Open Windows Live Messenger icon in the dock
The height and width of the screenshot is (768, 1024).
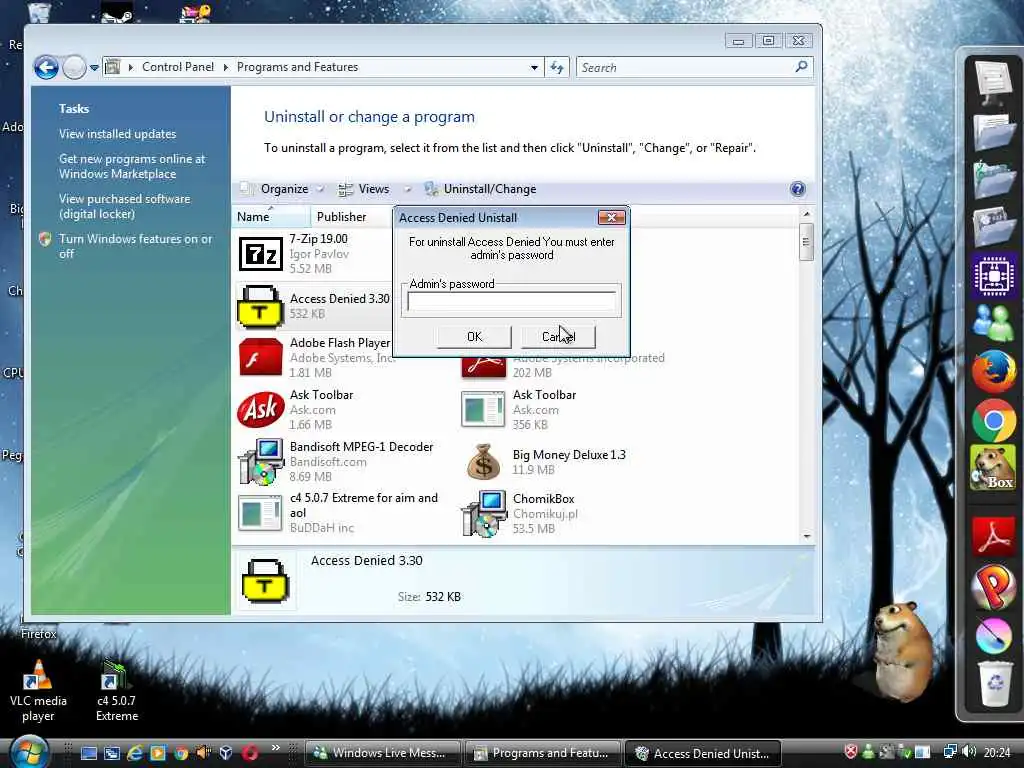(993, 324)
